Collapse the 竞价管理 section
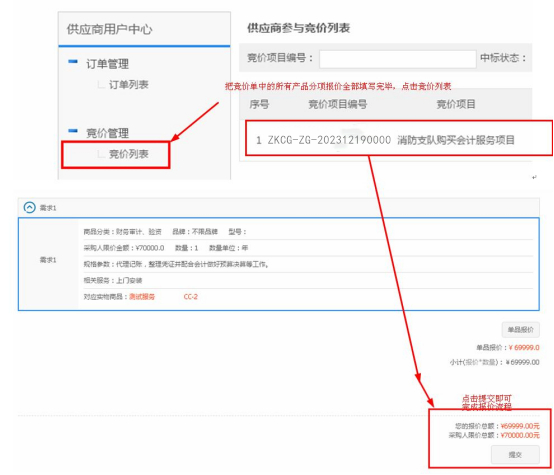 tap(73, 131)
